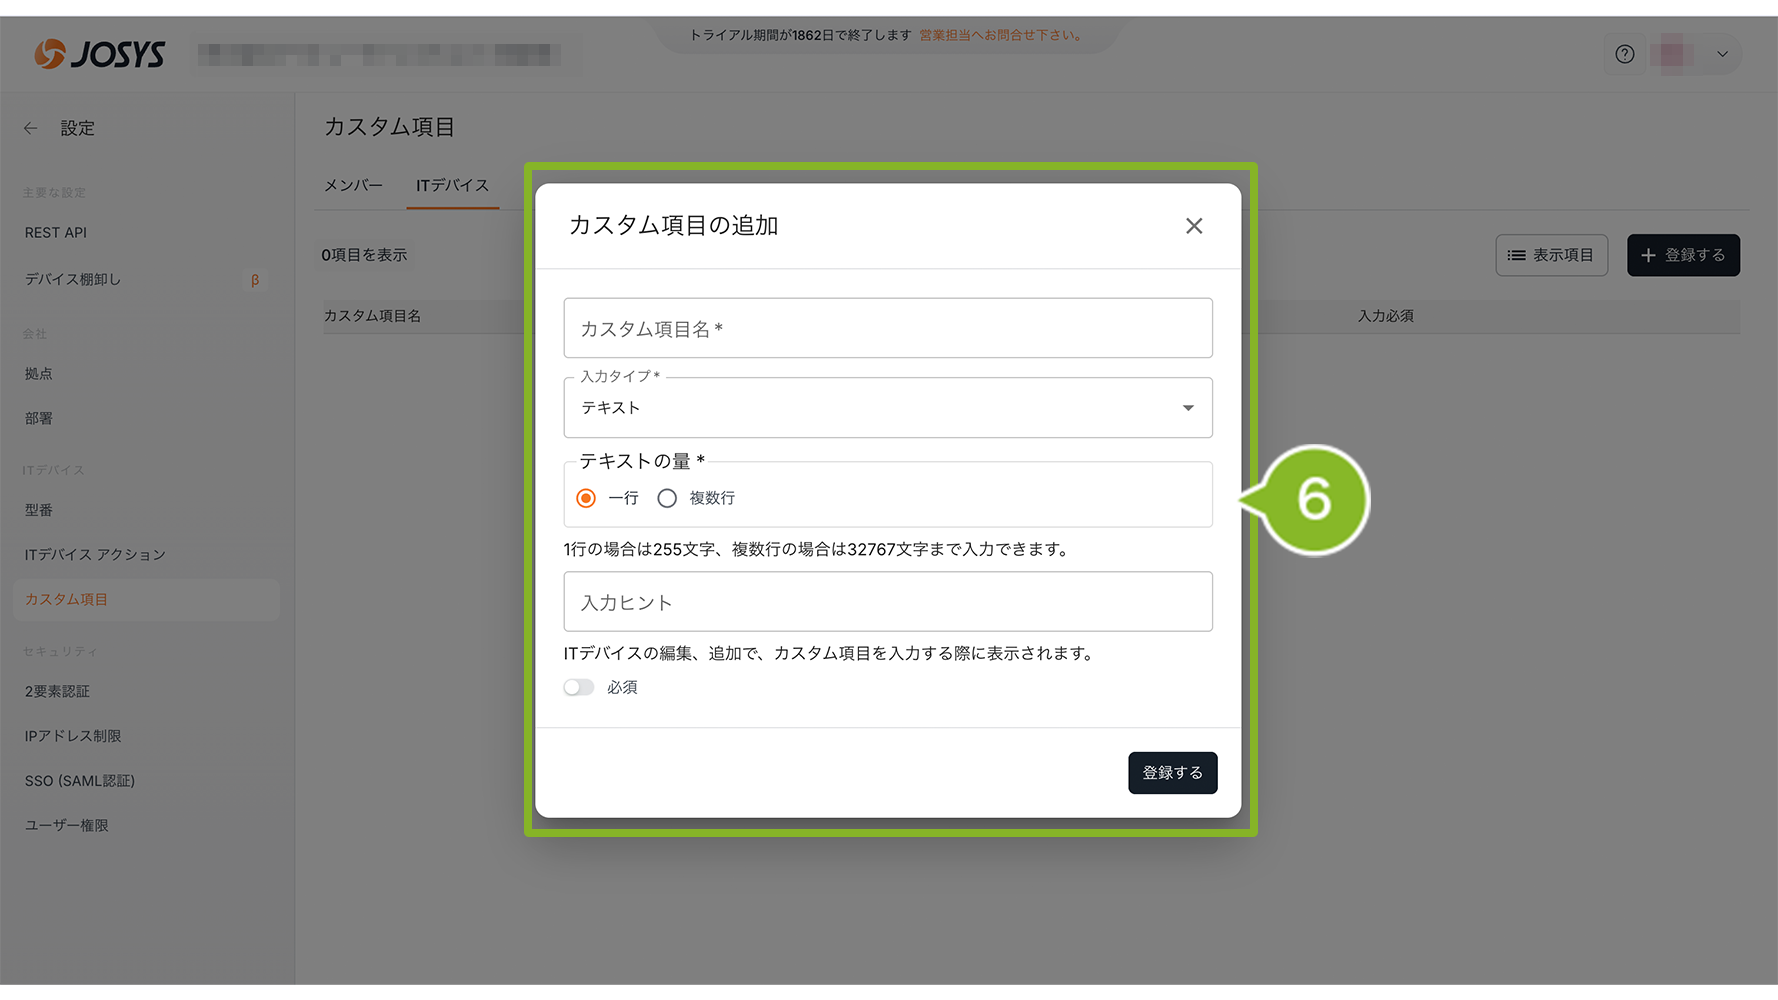Open the help question mark icon
The height and width of the screenshot is (1000, 1778).
[x=1624, y=54]
